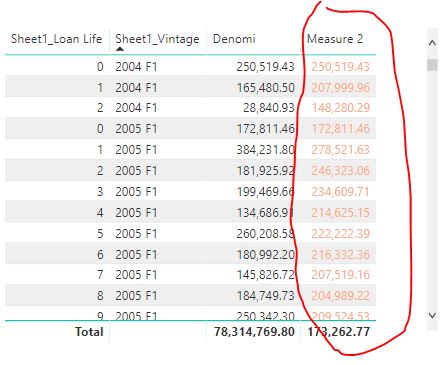This screenshot has width=442, height=365.
Task: Select Denomi value 184,749.73
Action: click(x=265, y=296)
